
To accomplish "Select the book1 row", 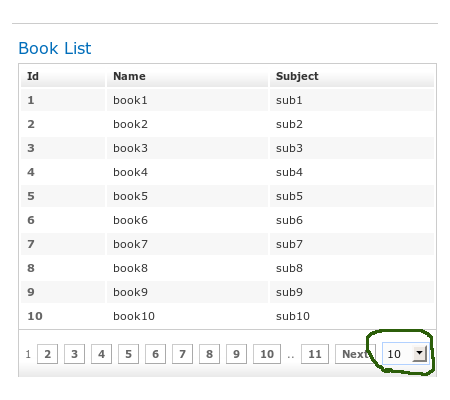I will (227, 100).
